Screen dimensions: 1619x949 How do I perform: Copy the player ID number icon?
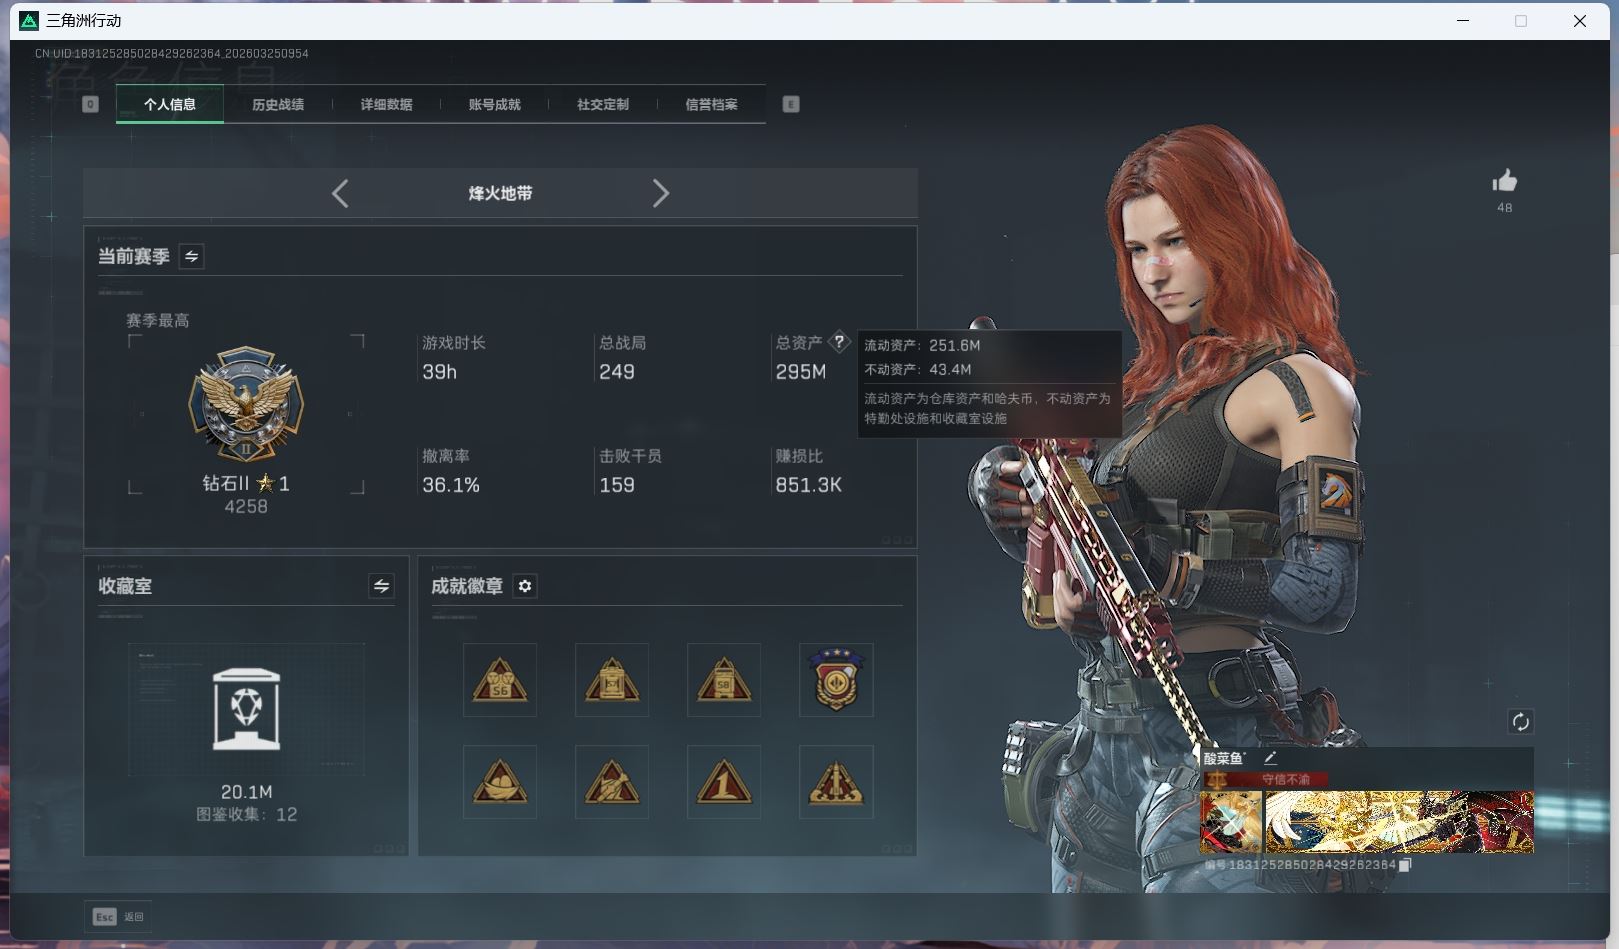click(1405, 865)
